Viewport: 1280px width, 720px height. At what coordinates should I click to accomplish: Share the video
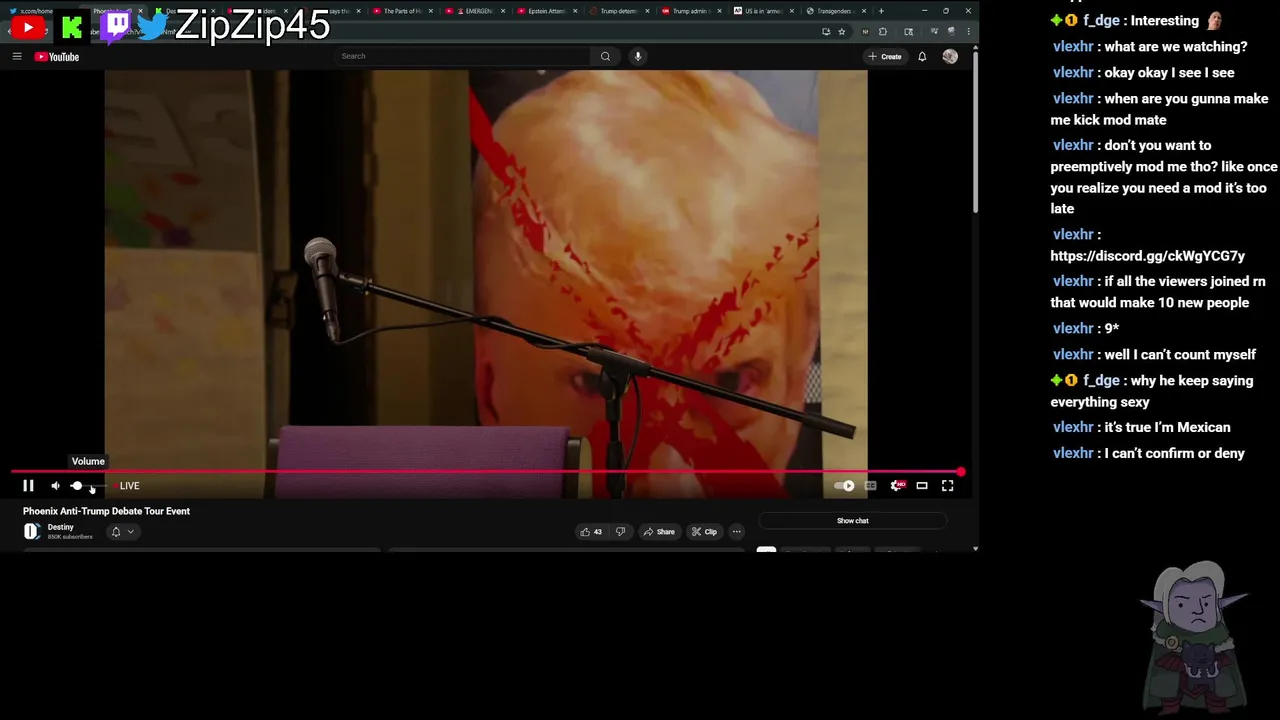click(659, 532)
